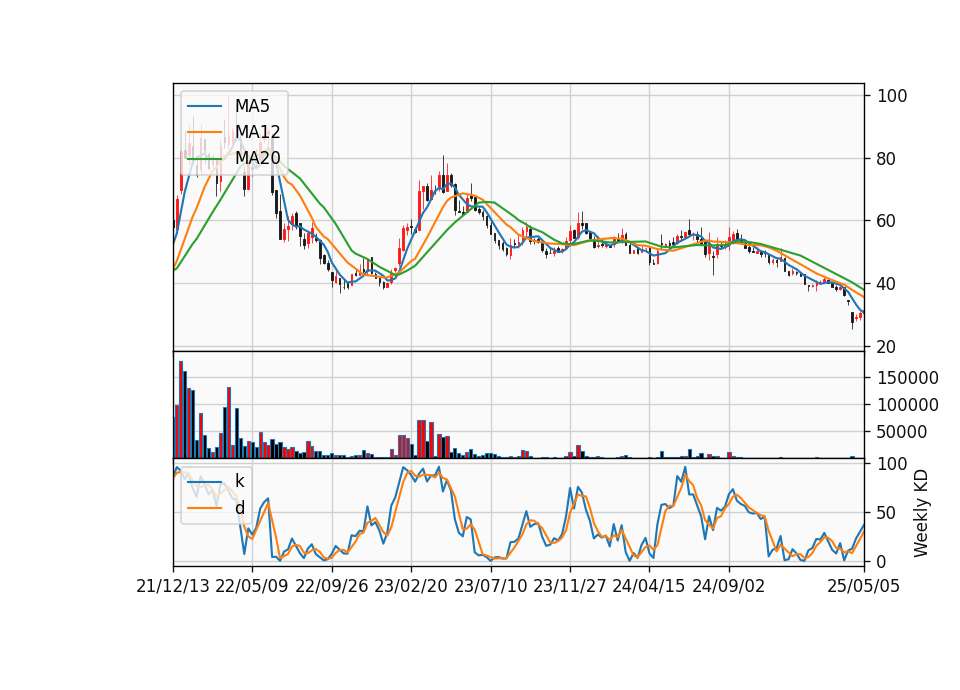The image size is (960, 690).
Task: Select the 25/05/05 date label
Action: click(864, 586)
